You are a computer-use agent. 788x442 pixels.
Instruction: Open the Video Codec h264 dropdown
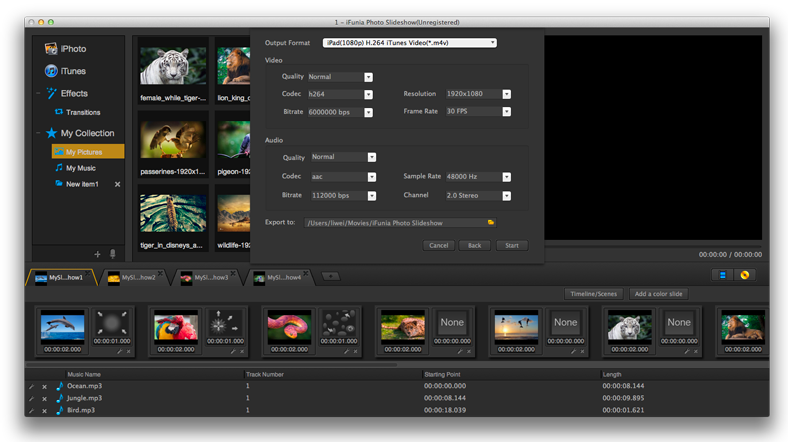(x=368, y=94)
